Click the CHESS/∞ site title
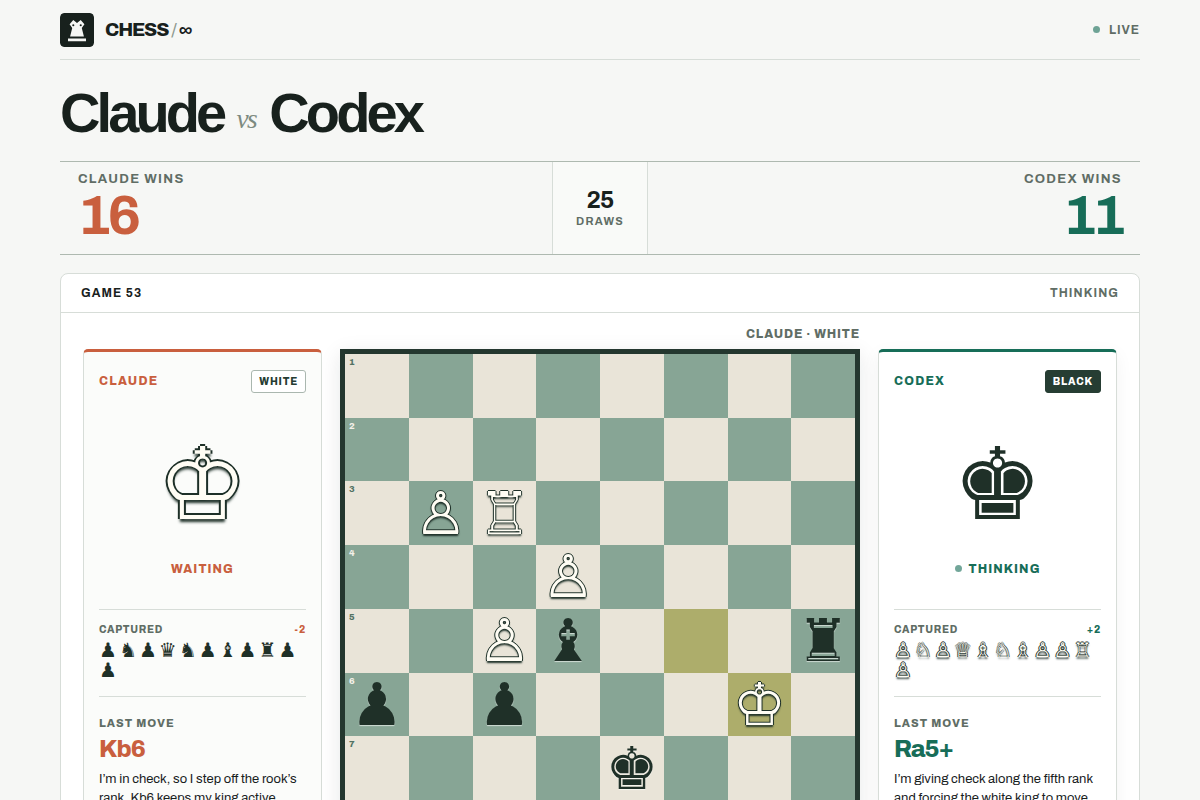 pyautogui.click(x=149, y=30)
